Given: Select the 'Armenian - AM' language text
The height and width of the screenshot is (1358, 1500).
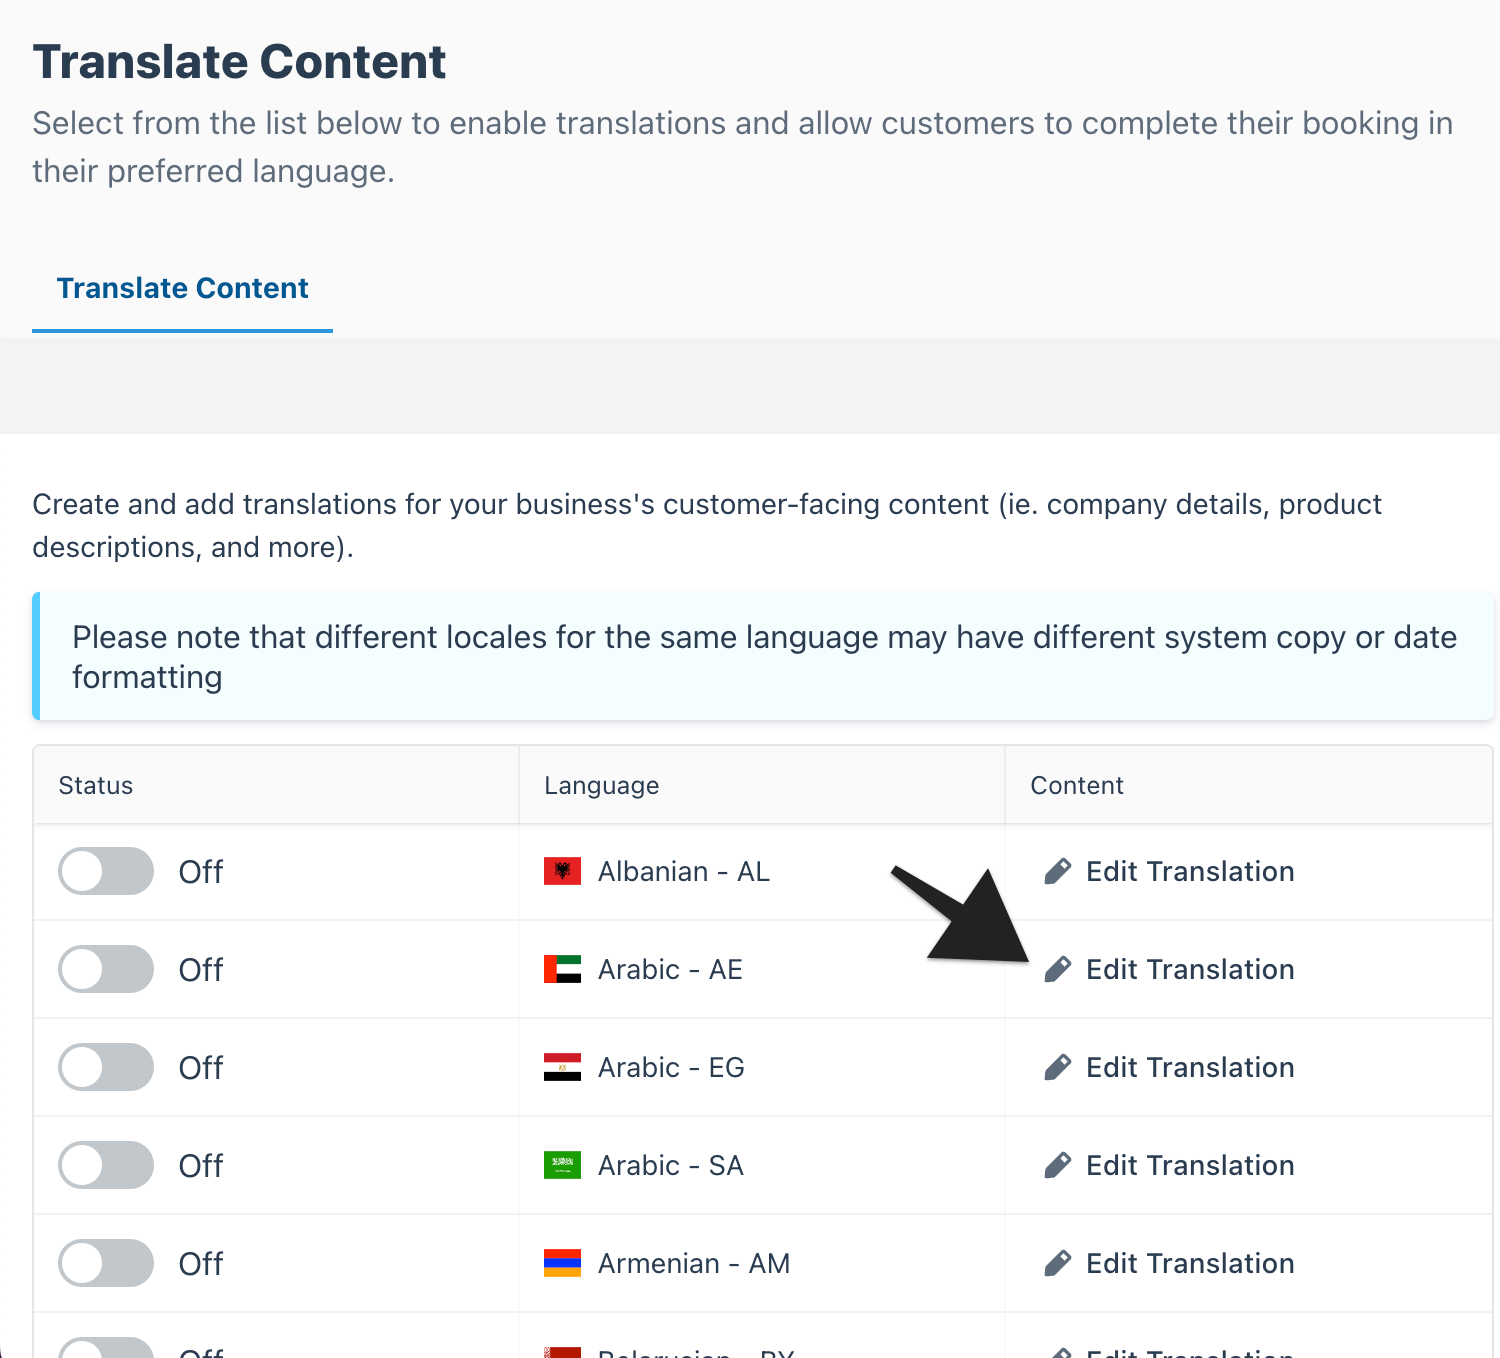Looking at the screenshot, I should pos(694,1263).
